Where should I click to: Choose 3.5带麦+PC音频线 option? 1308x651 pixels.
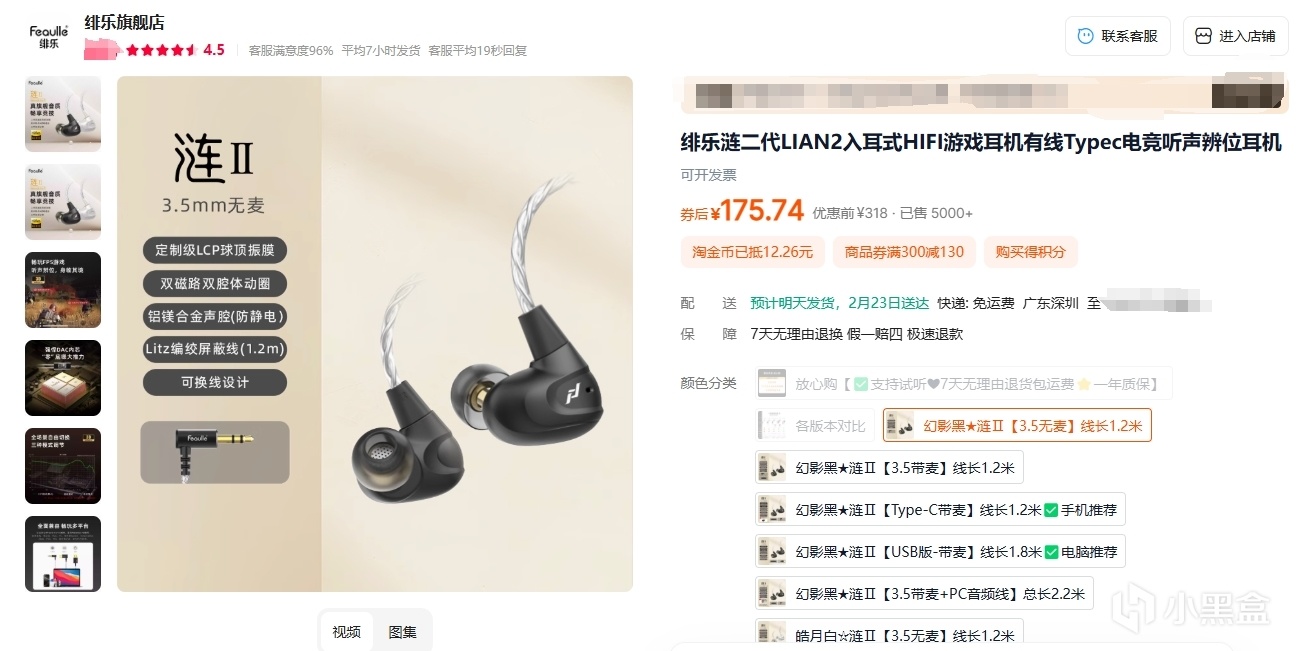point(924,593)
